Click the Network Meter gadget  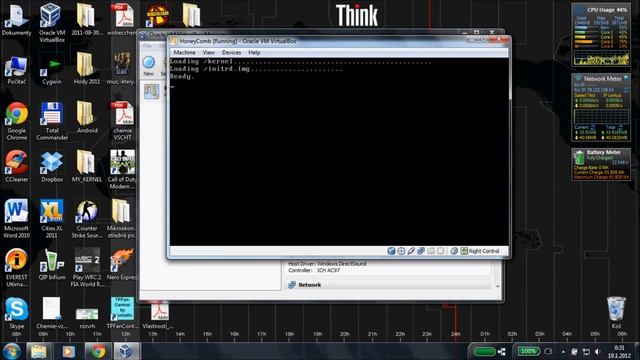tap(601, 108)
